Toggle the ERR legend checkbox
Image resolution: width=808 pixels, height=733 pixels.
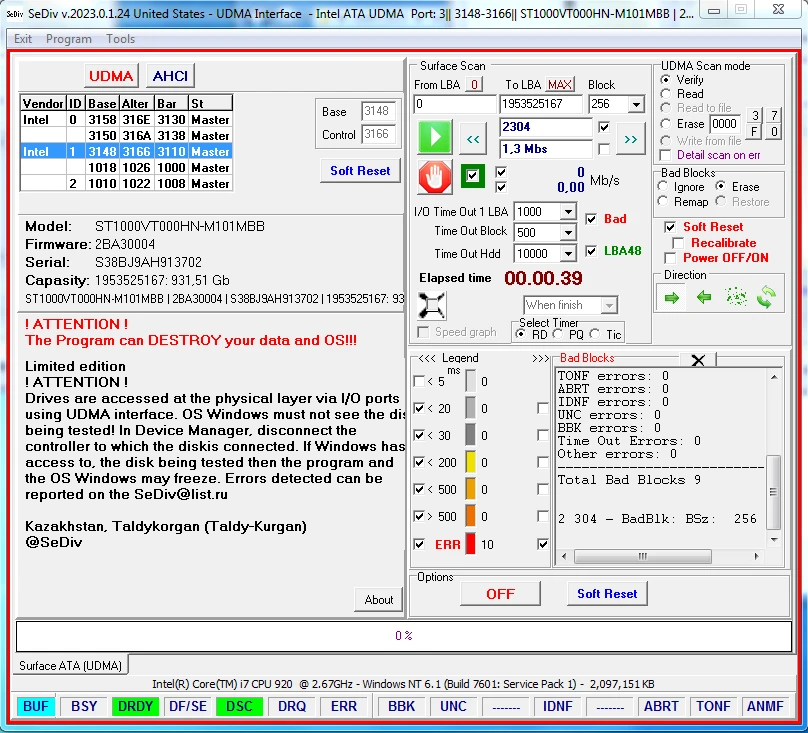419,544
